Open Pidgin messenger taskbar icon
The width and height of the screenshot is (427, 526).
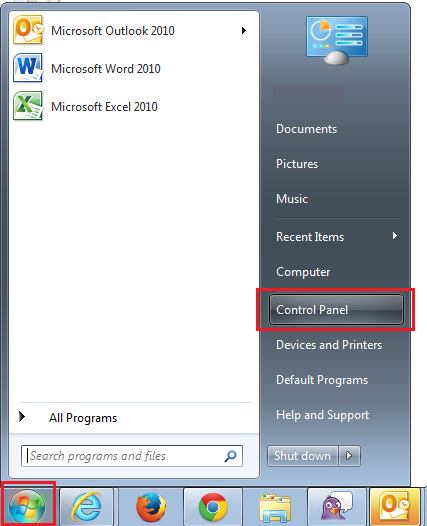click(336, 507)
